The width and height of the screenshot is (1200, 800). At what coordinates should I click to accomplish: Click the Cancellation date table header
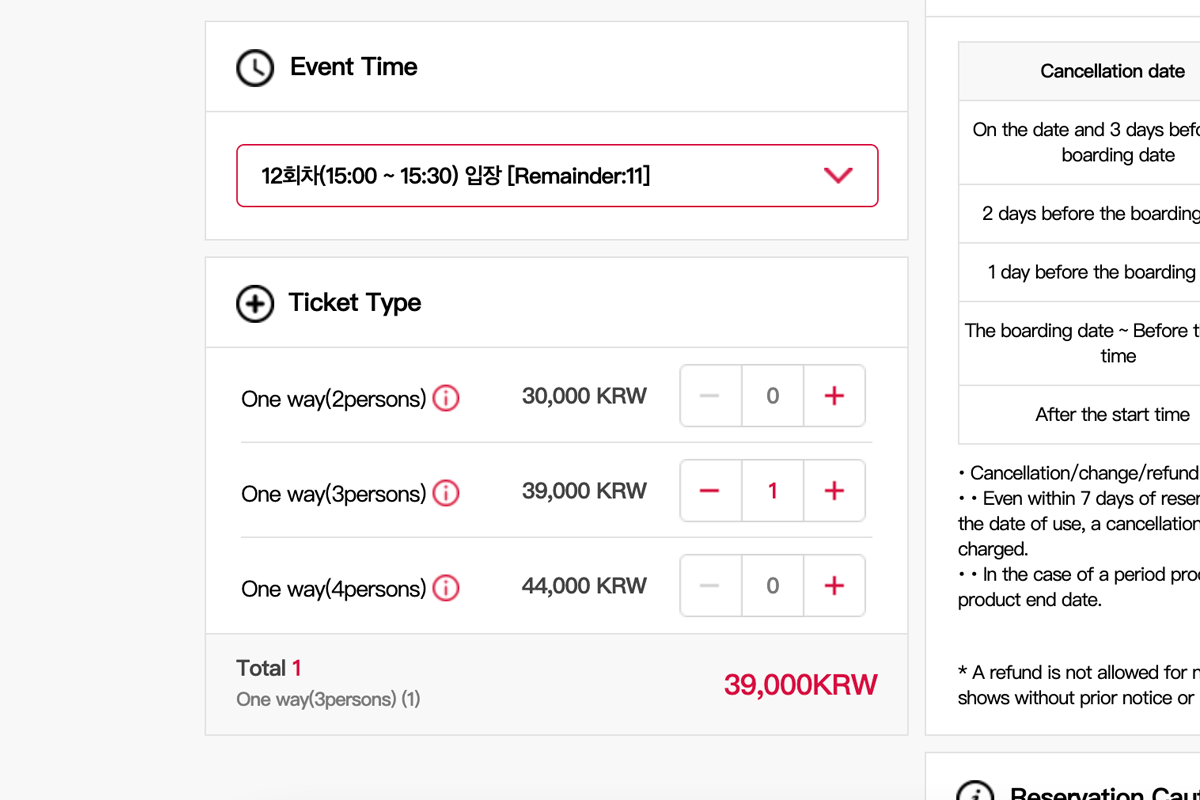click(1112, 71)
